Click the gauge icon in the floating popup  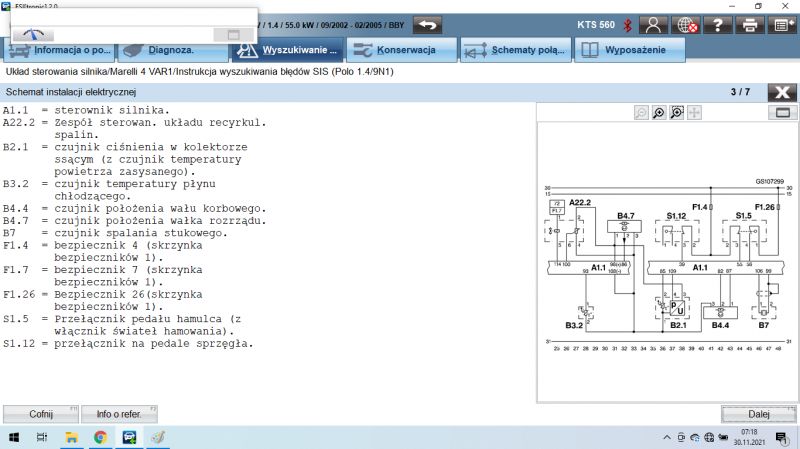(x=33, y=35)
